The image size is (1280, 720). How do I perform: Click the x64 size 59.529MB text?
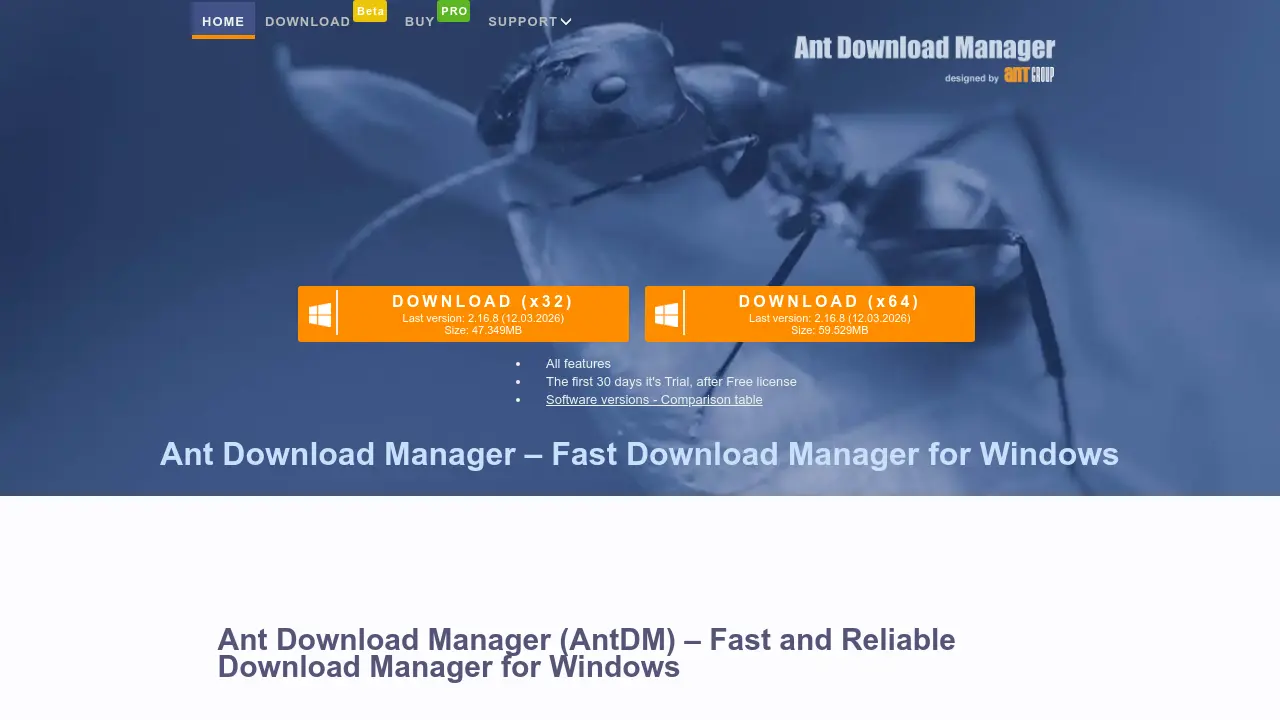click(x=830, y=331)
